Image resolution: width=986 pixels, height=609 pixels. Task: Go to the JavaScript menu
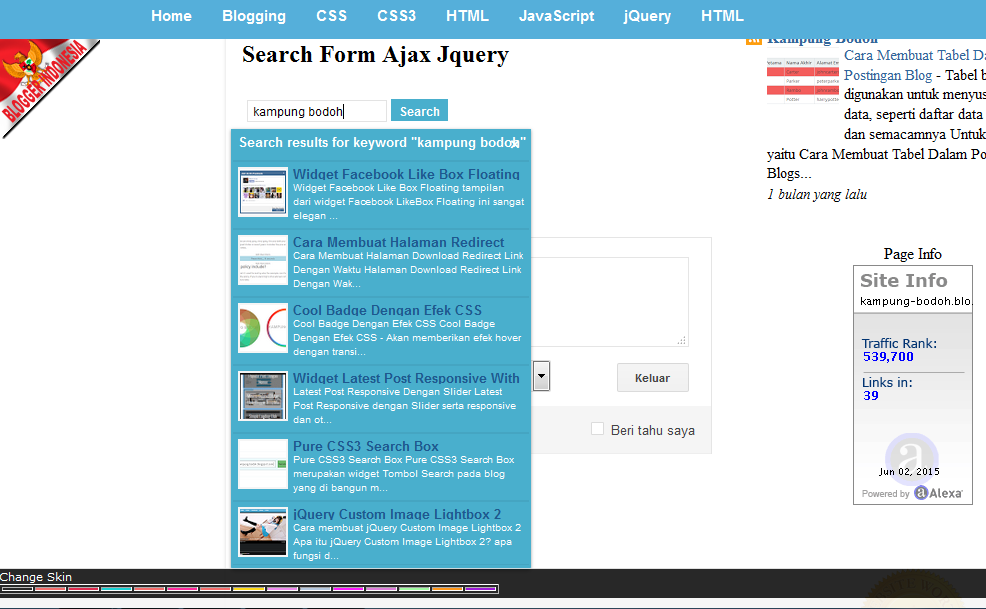click(x=556, y=16)
